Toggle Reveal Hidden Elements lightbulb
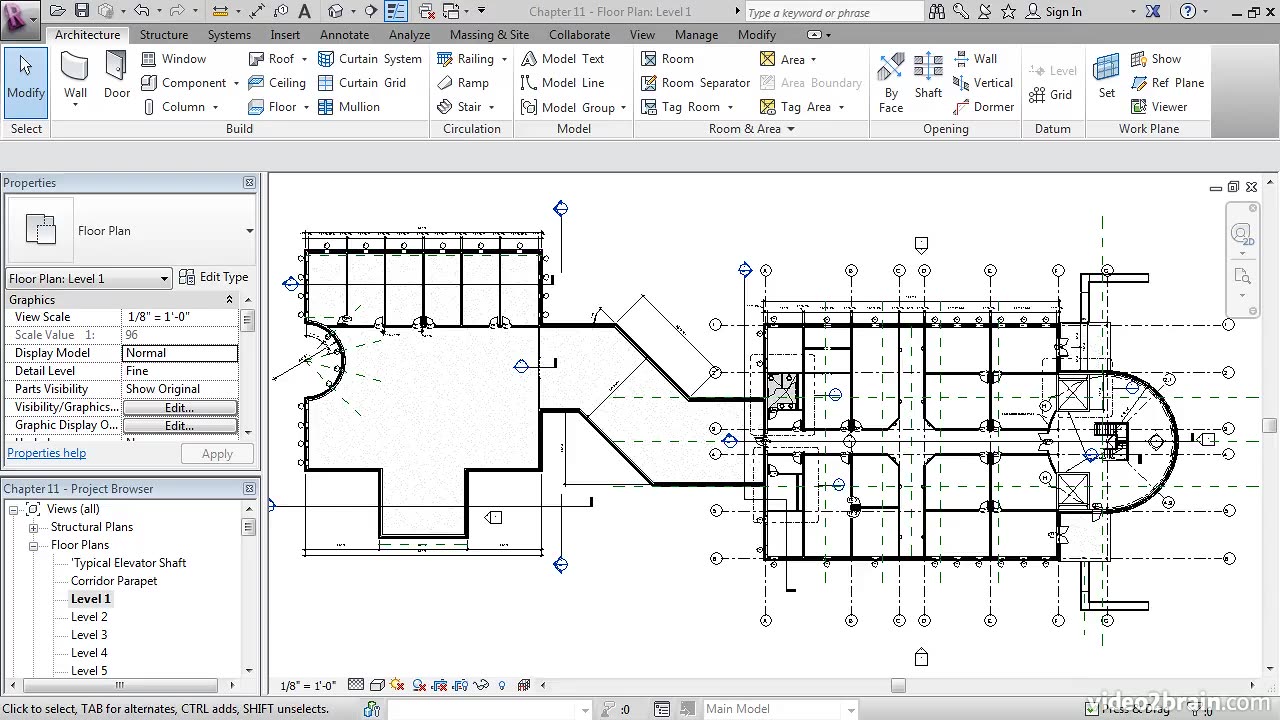The image size is (1280, 720). (502, 685)
